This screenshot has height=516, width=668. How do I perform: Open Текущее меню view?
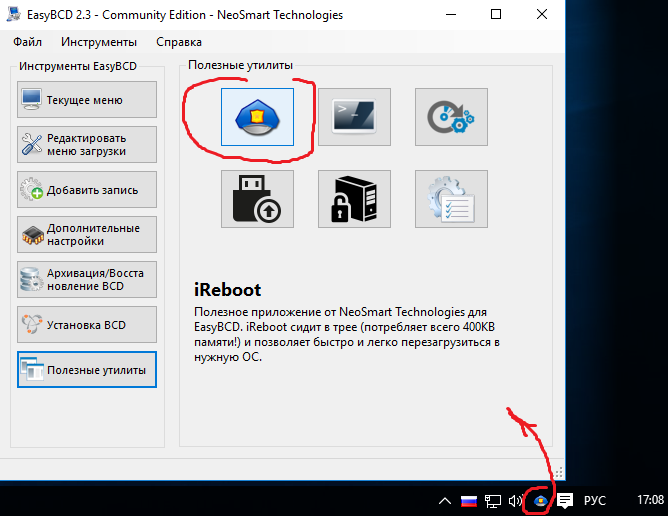tap(87, 100)
